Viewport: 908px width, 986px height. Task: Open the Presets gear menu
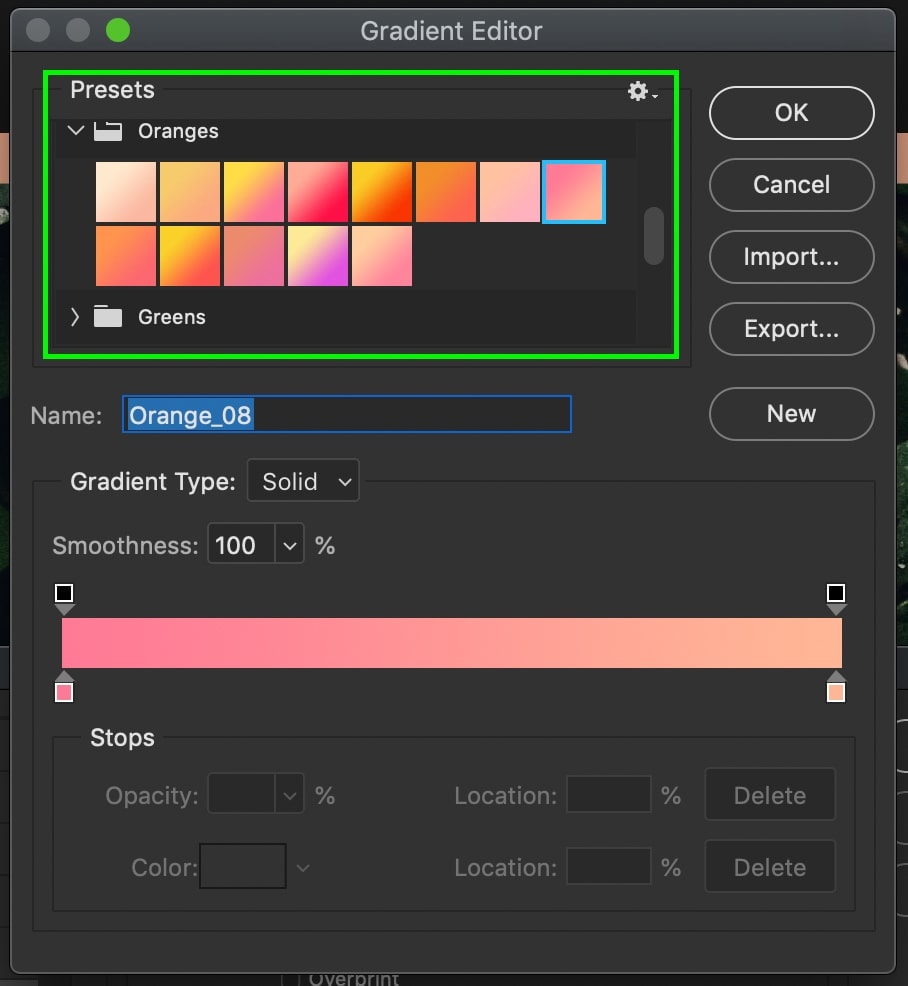click(x=642, y=92)
